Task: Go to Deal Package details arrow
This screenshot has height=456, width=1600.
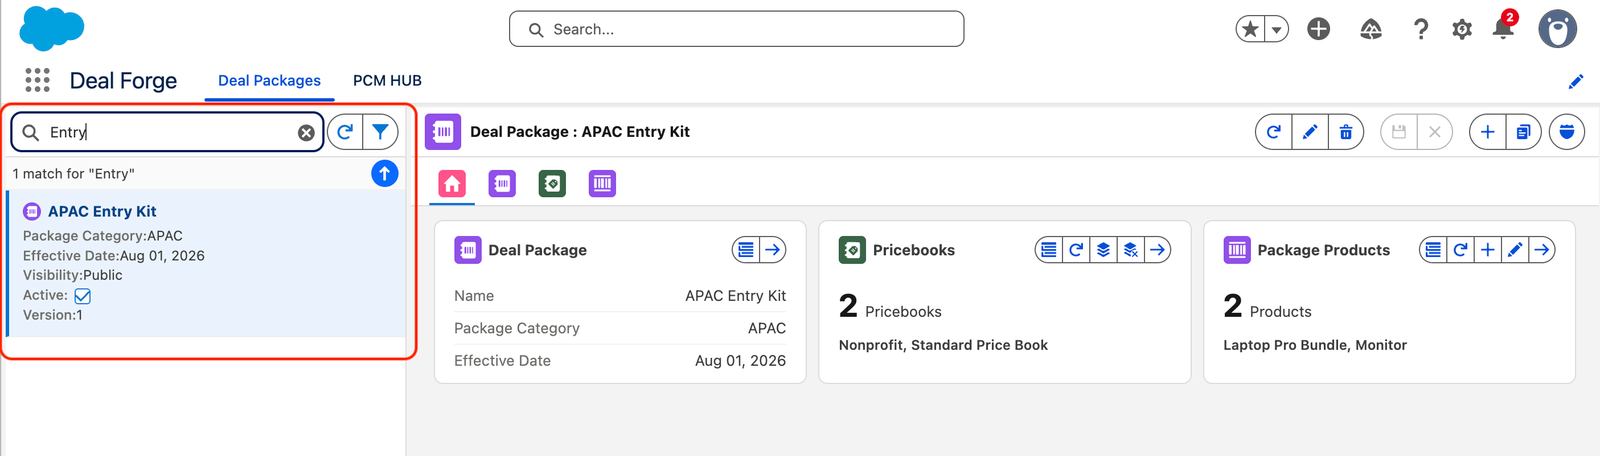Action: [773, 250]
